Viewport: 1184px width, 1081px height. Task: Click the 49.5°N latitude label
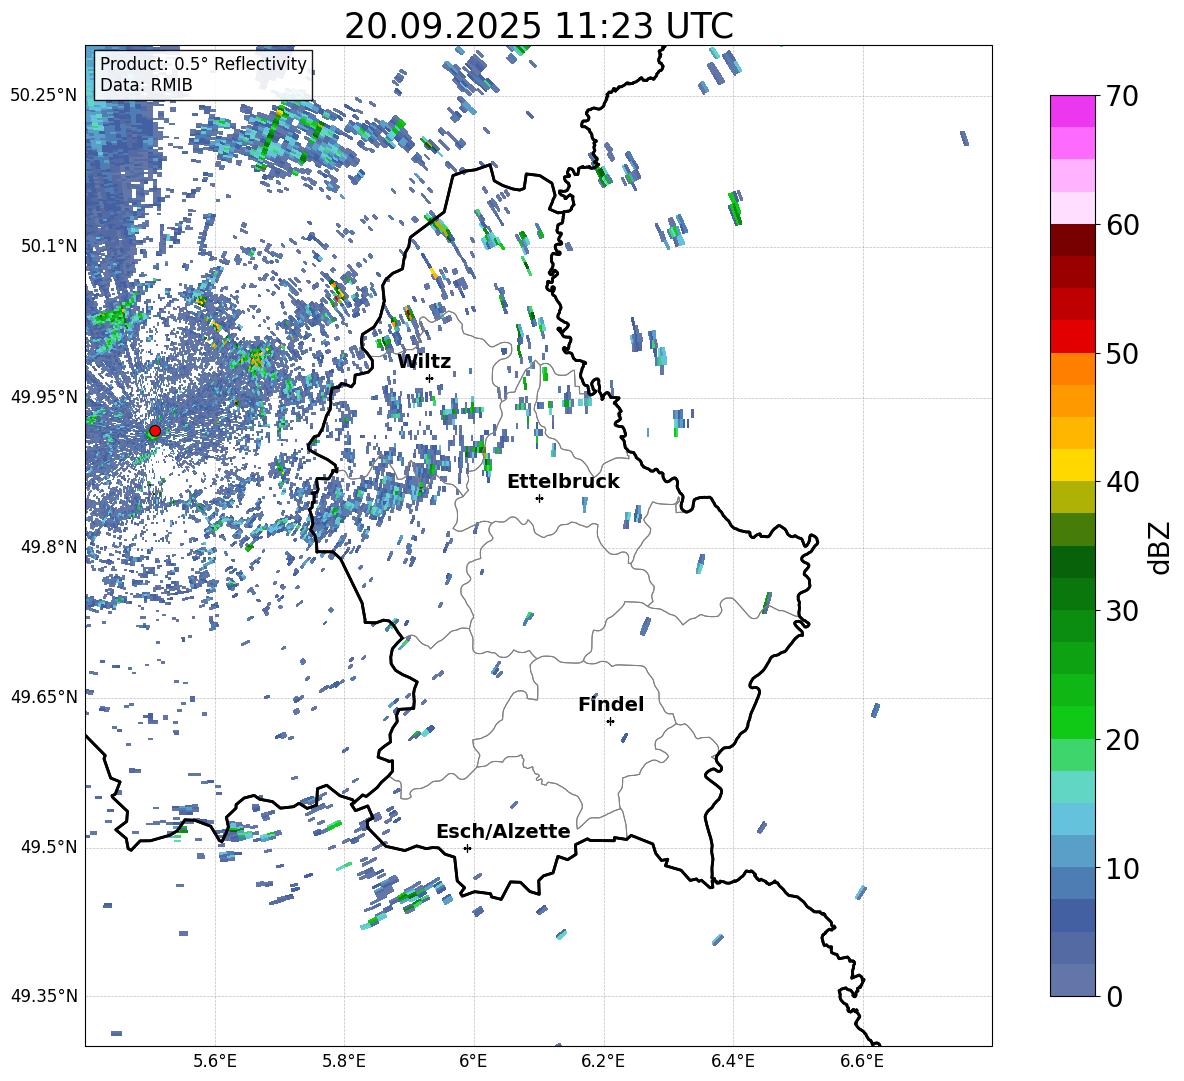(x=49, y=847)
